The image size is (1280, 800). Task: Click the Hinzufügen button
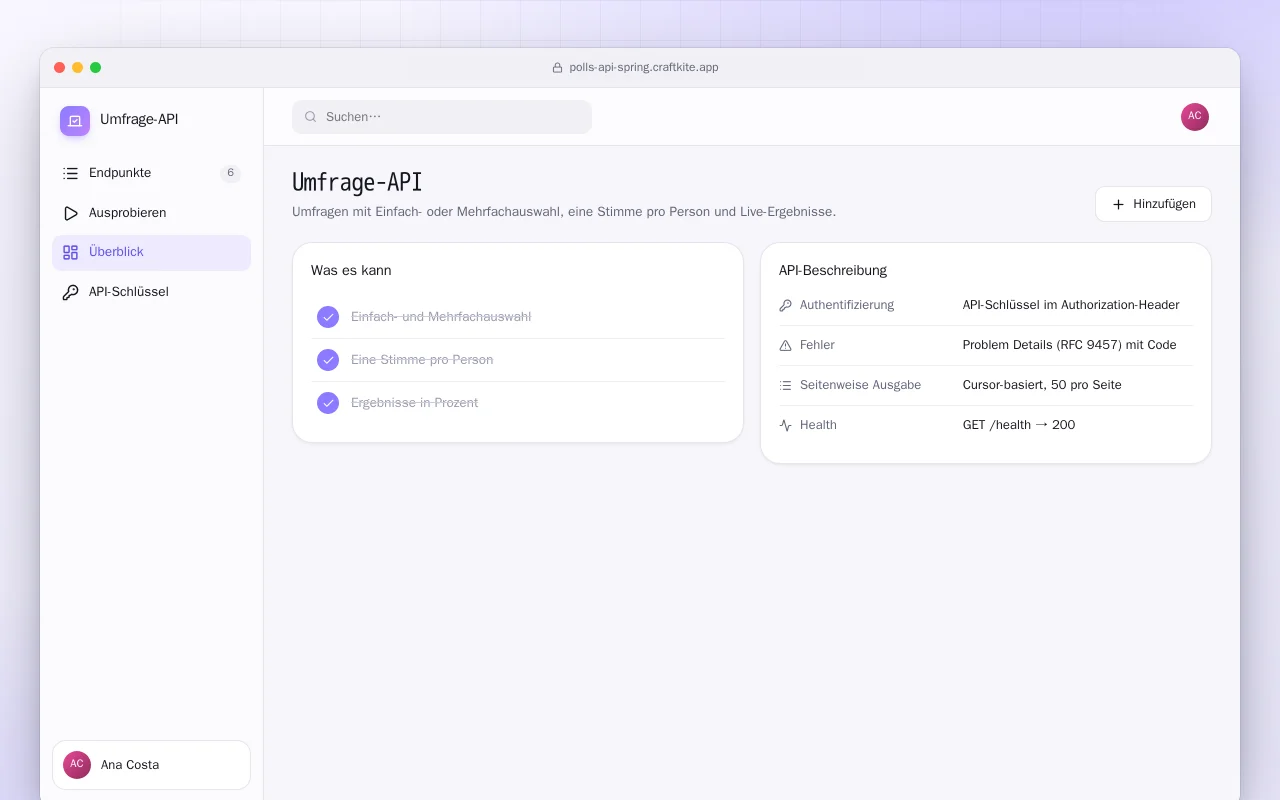pos(1153,204)
